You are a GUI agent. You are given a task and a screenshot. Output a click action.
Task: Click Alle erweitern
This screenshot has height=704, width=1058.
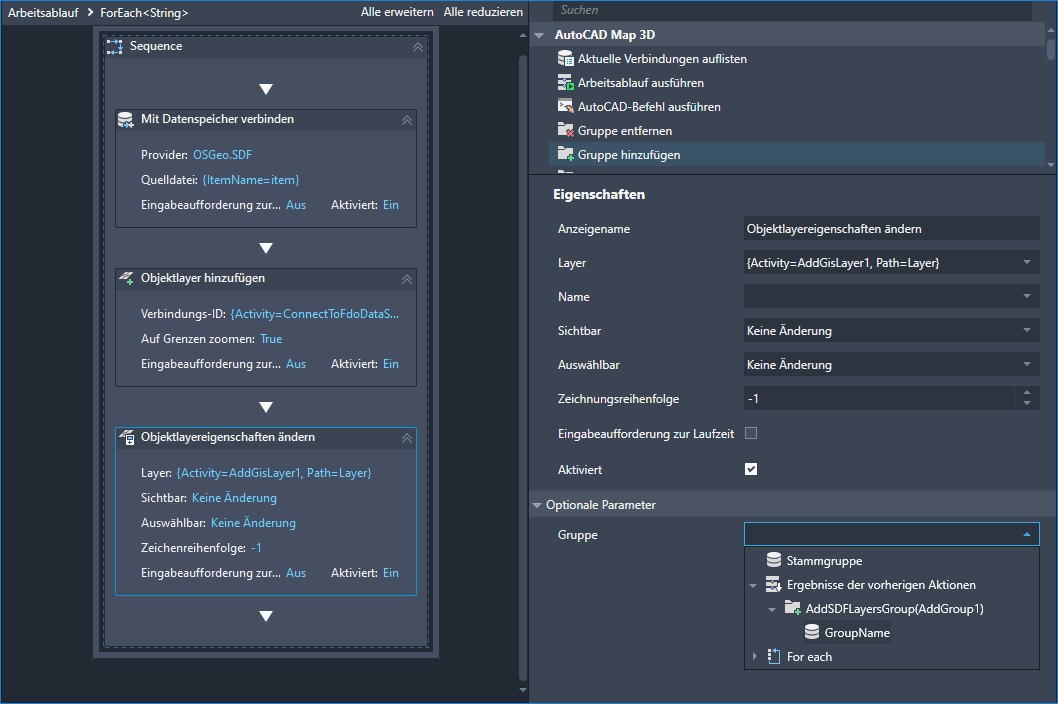point(397,12)
